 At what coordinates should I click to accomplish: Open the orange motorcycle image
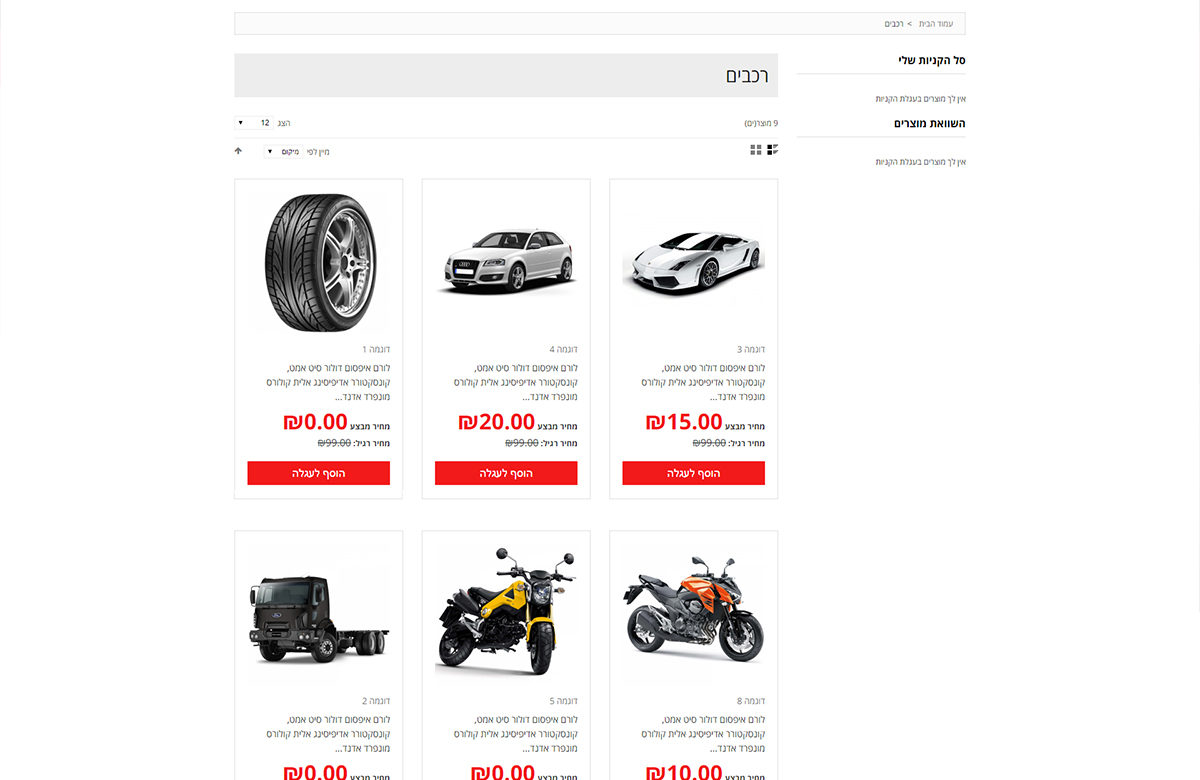(694, 613)
